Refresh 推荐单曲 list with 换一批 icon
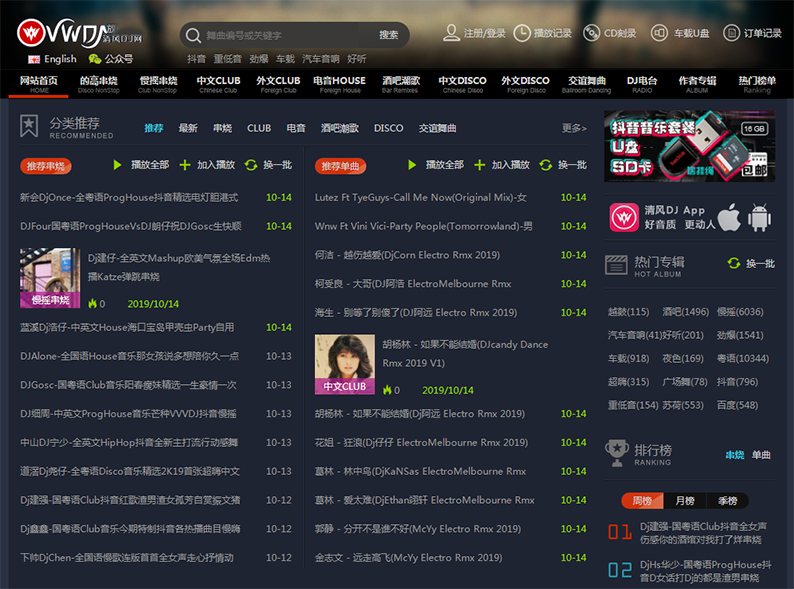This screenshot has width=794, height=589. 545,165
